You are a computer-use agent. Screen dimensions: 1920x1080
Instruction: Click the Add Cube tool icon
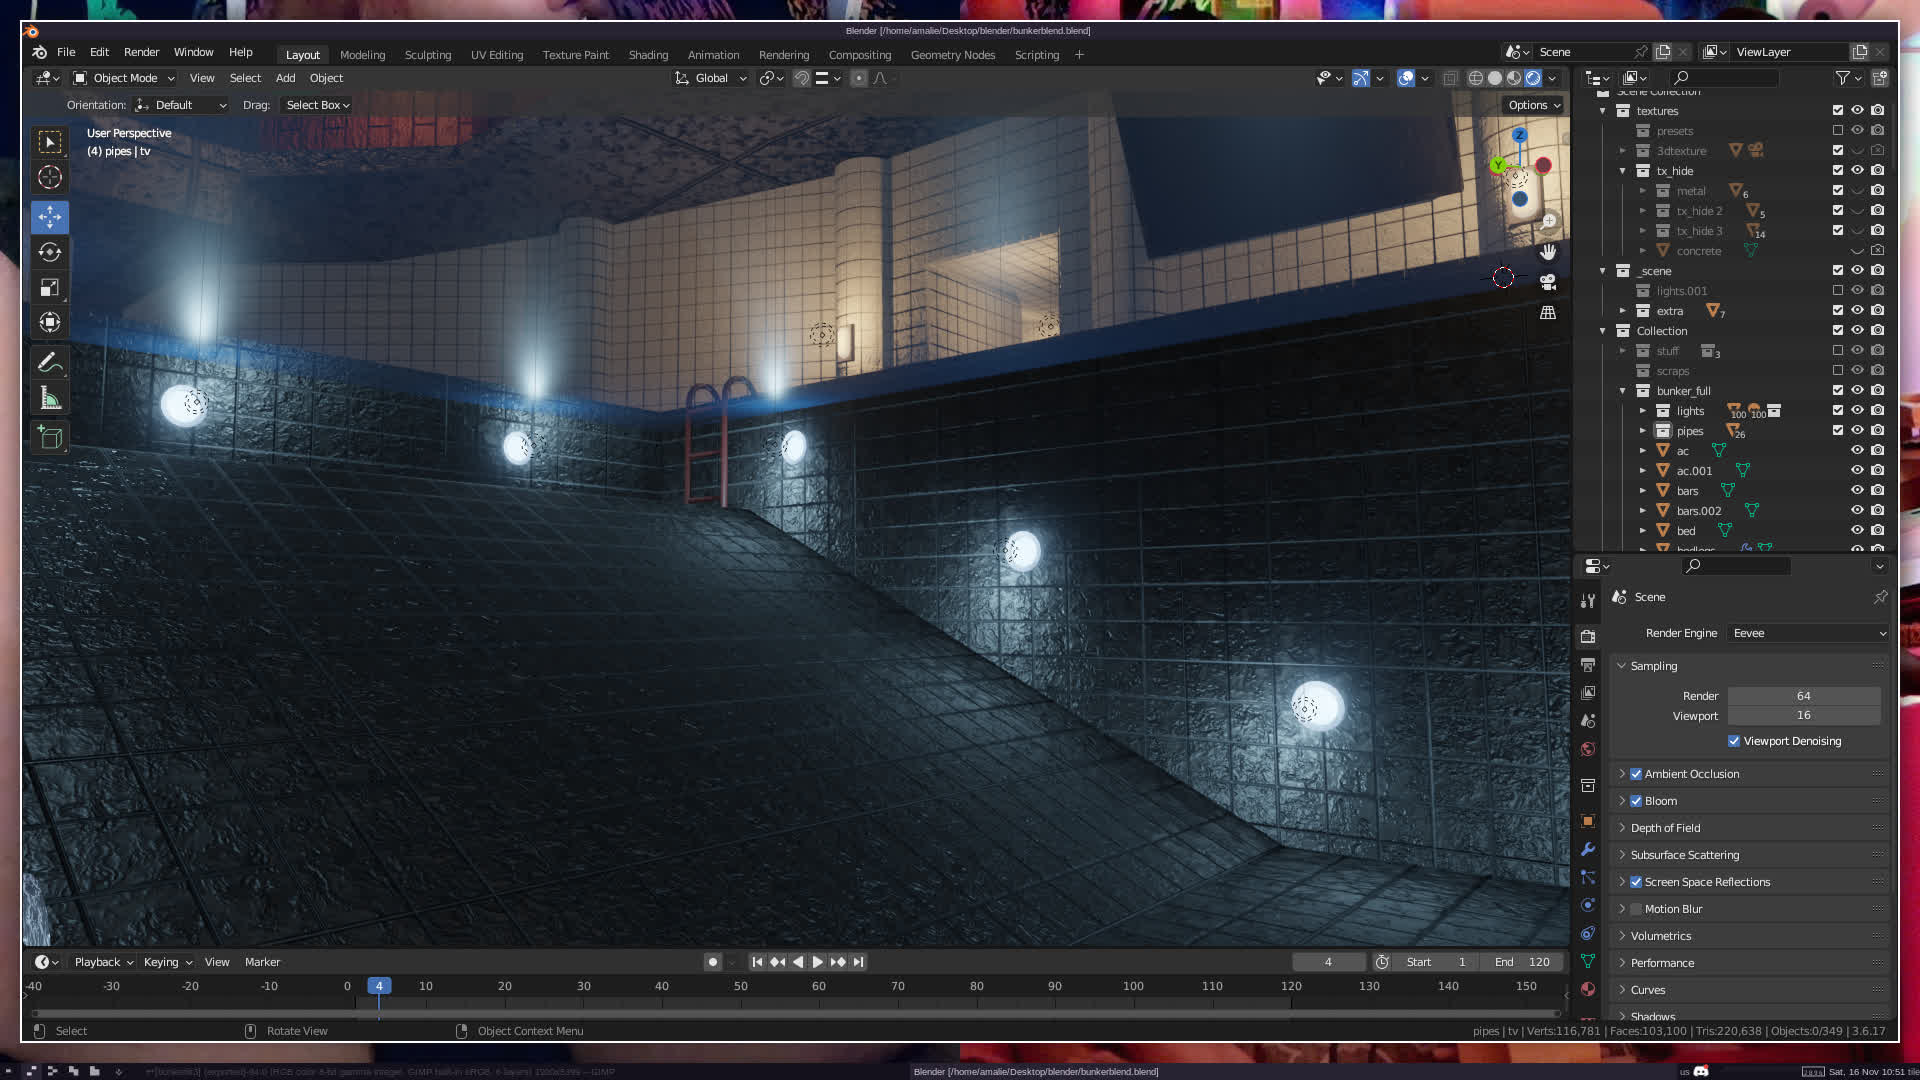[50, 437]
